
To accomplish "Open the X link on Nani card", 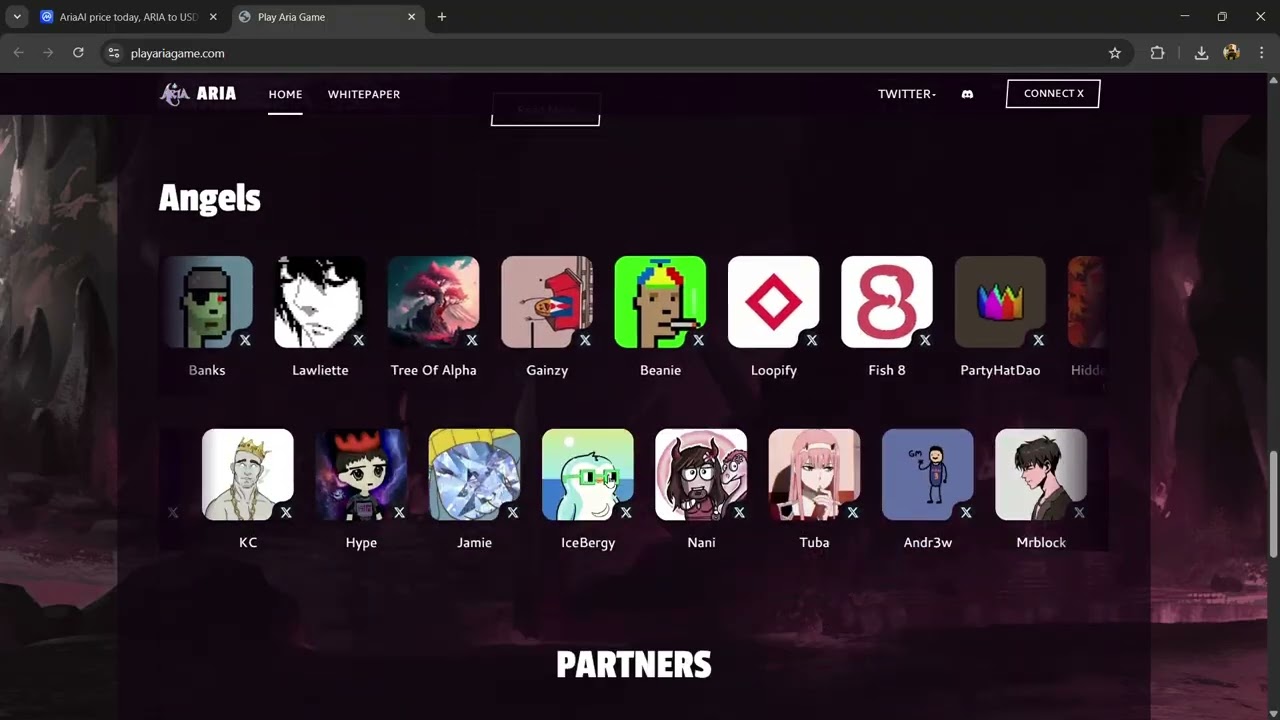I will click(x=739, y=512).
